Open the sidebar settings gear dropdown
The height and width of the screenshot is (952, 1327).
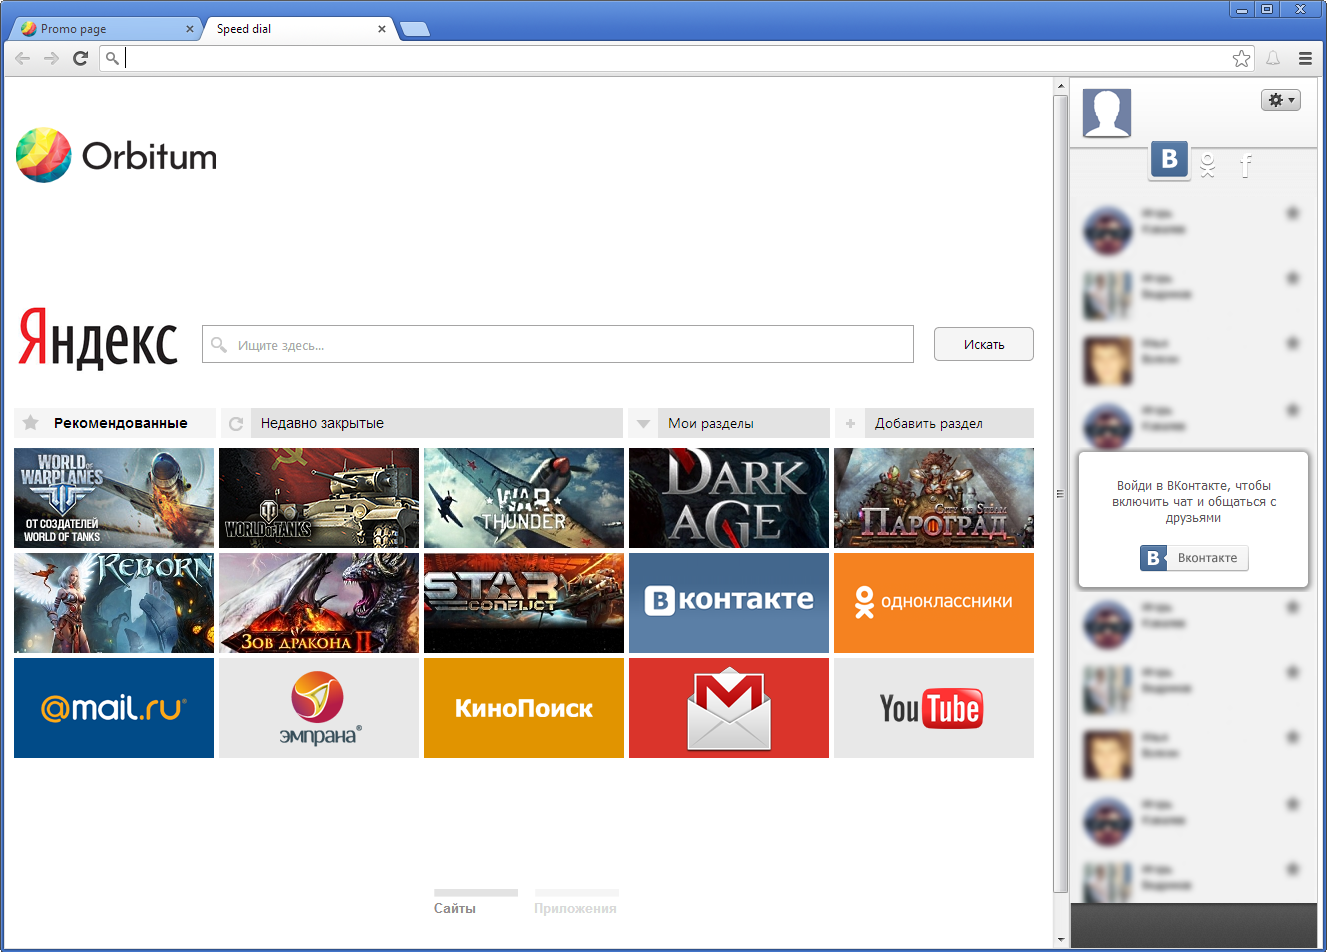1281,100
